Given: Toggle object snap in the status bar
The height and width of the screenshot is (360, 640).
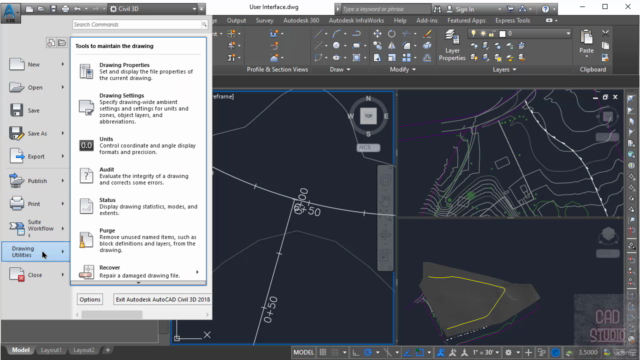Looking at the screenshot, I should [x=420, y=352].
